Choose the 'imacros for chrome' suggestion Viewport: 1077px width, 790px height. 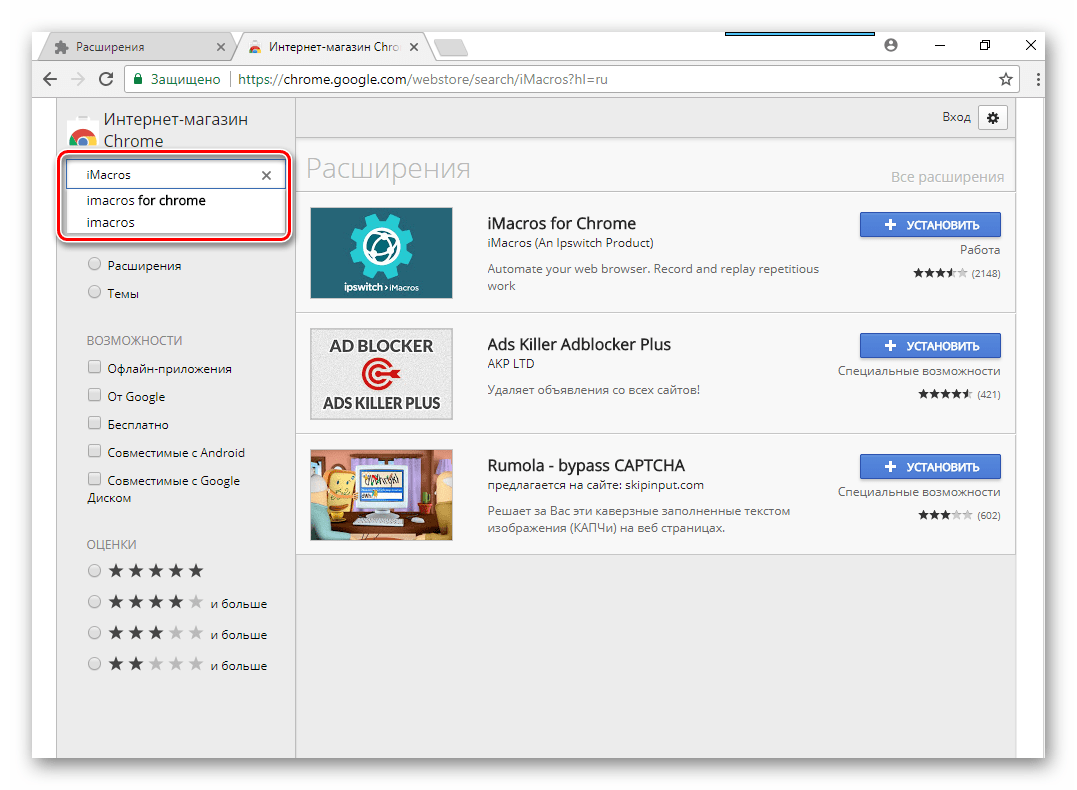tap(146, 201)
